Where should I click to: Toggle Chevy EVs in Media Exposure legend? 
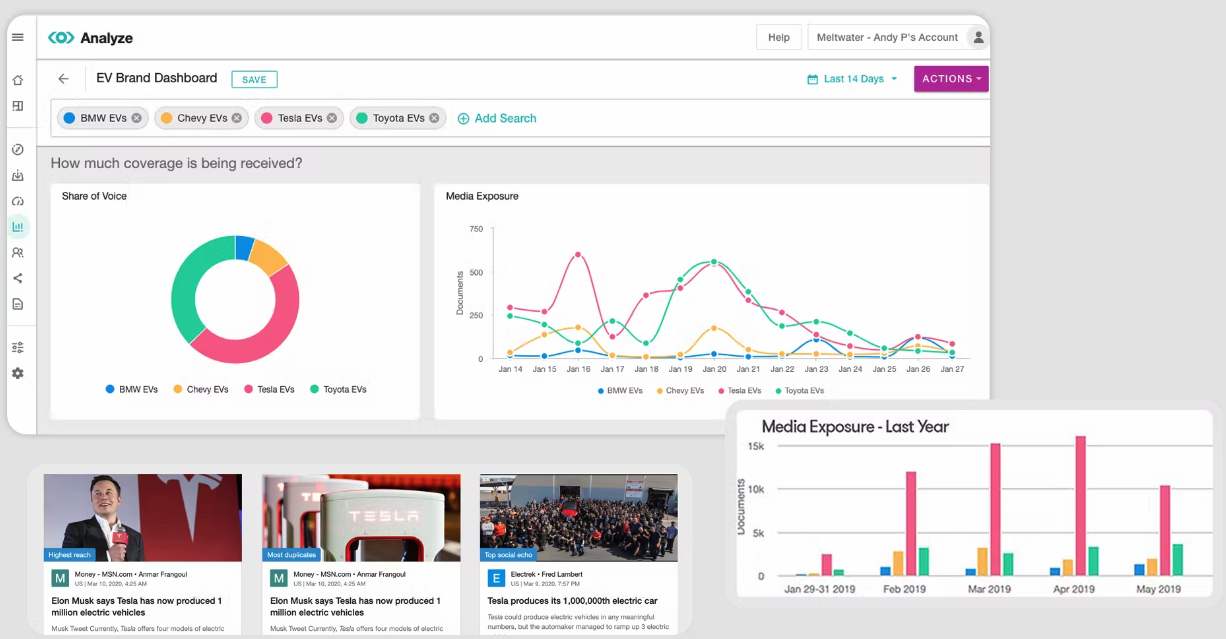[678, 391]
